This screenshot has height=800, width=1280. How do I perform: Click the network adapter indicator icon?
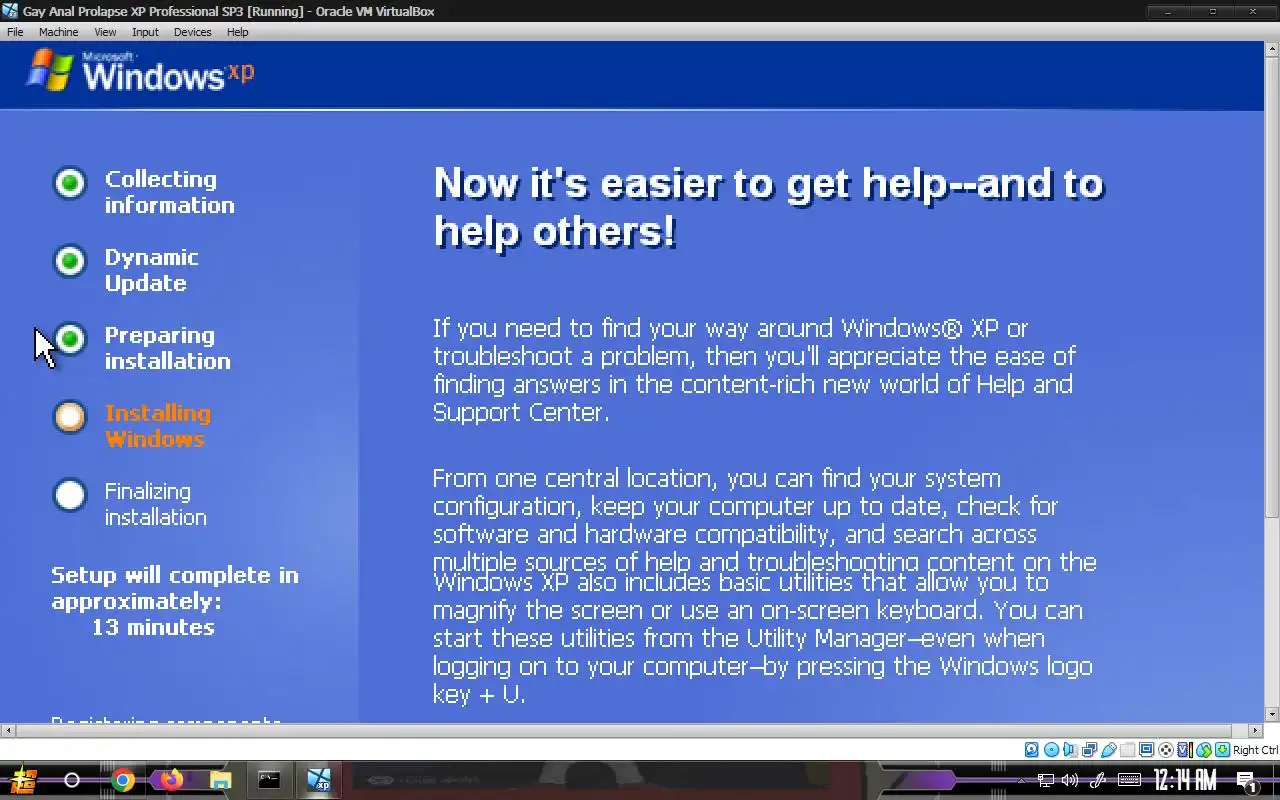[1090, 750]
